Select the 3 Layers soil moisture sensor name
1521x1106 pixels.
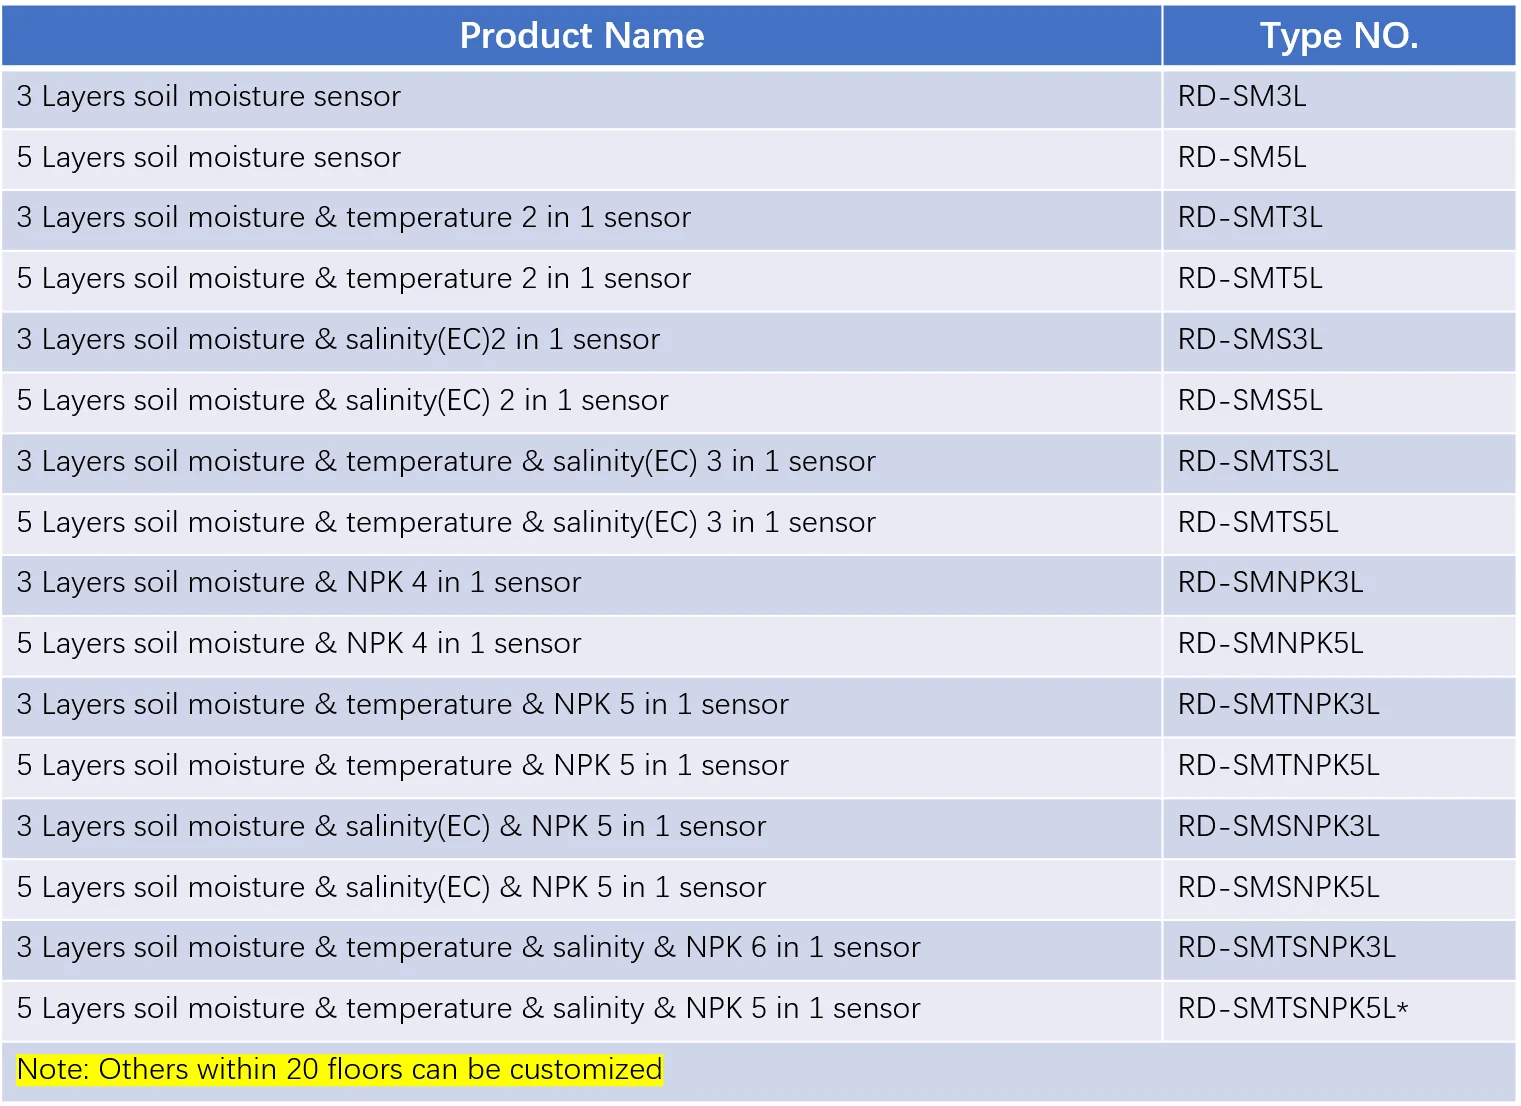click(x=208, y=97)
